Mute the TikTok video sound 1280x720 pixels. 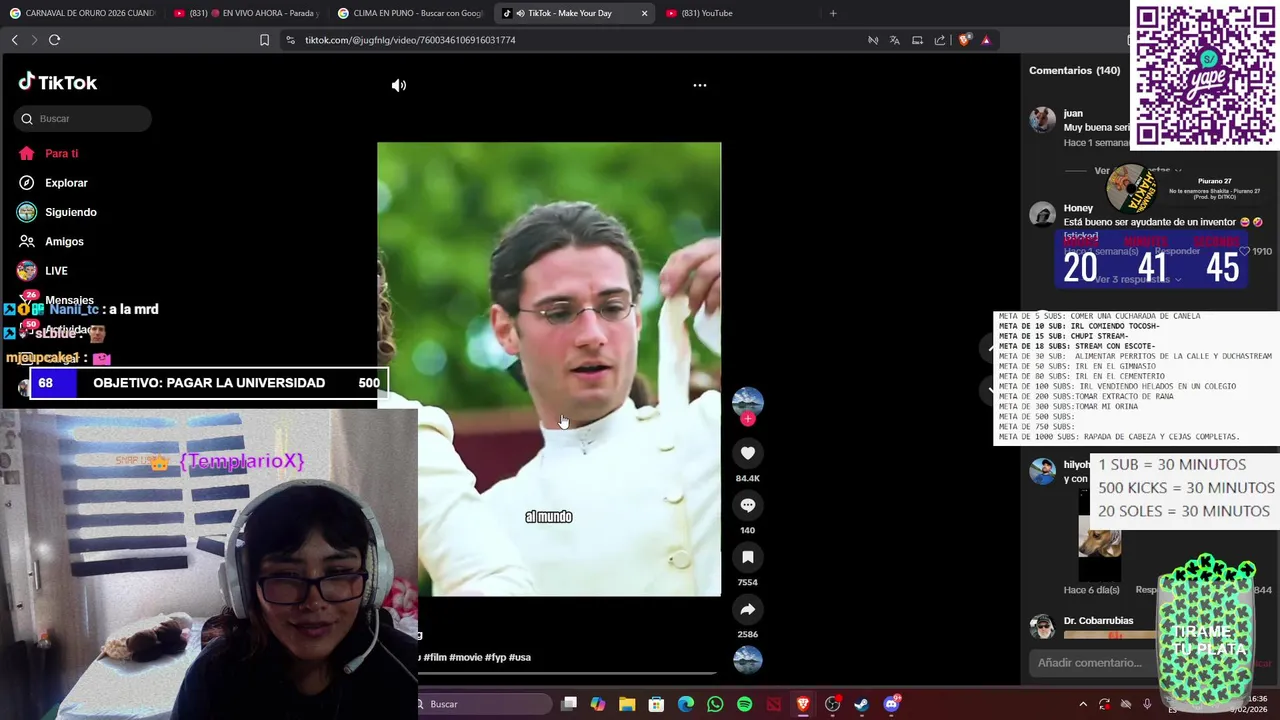coord(399,86)
